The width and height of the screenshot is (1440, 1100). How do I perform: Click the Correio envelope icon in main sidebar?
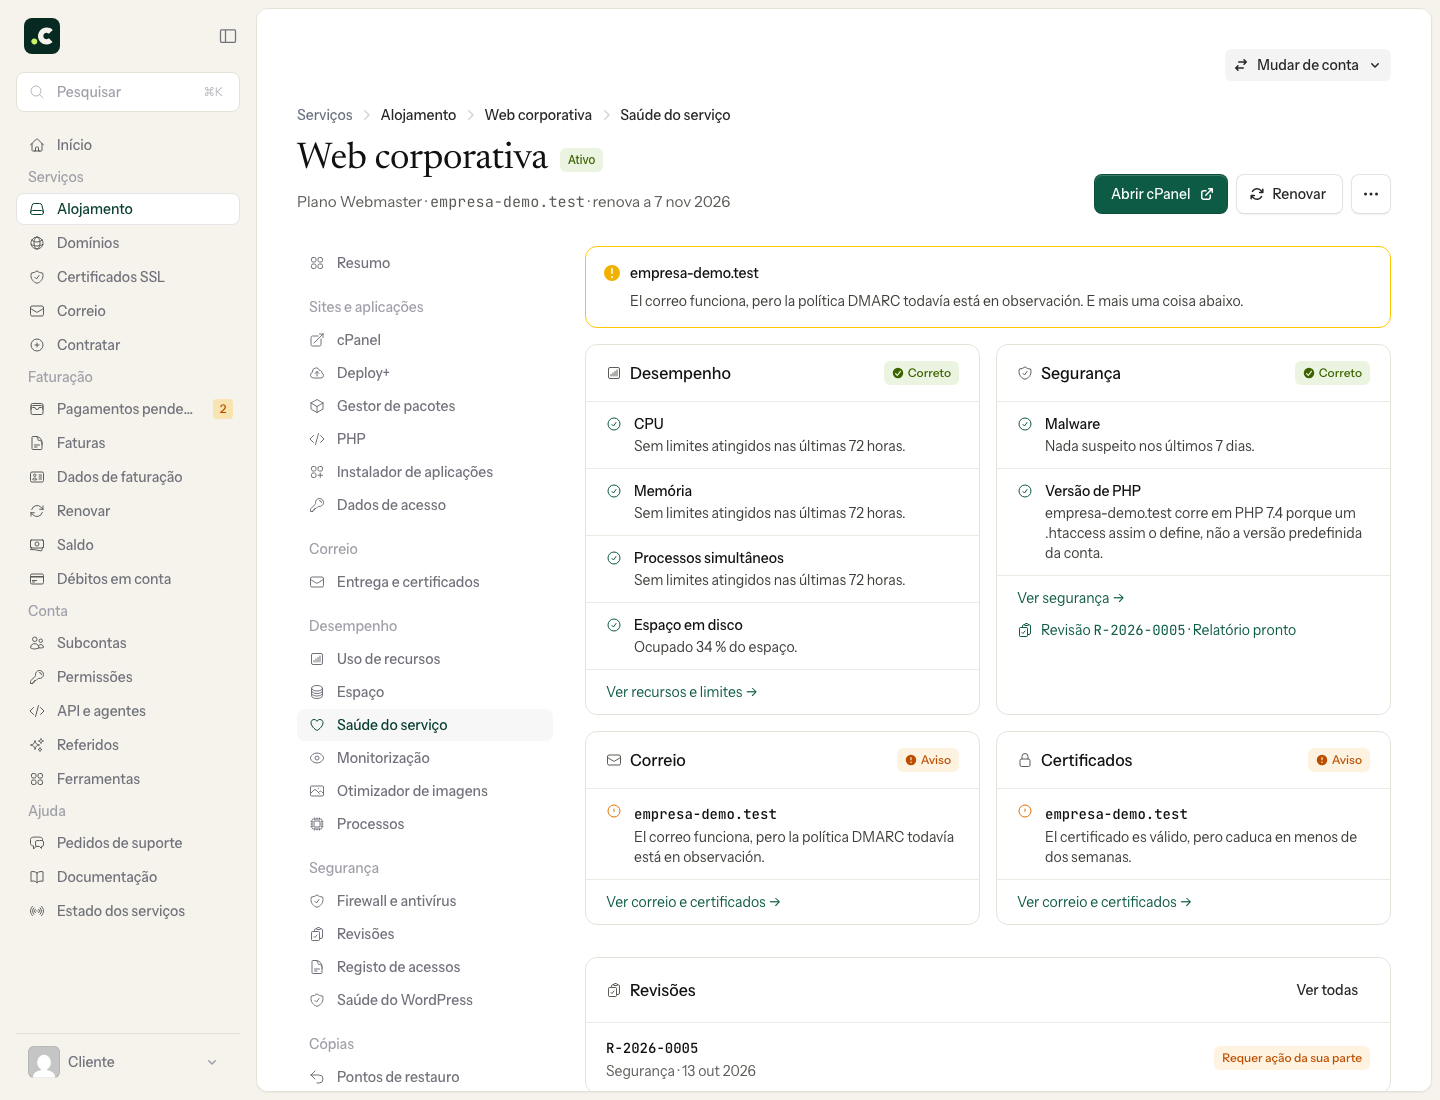coord(37,311)
